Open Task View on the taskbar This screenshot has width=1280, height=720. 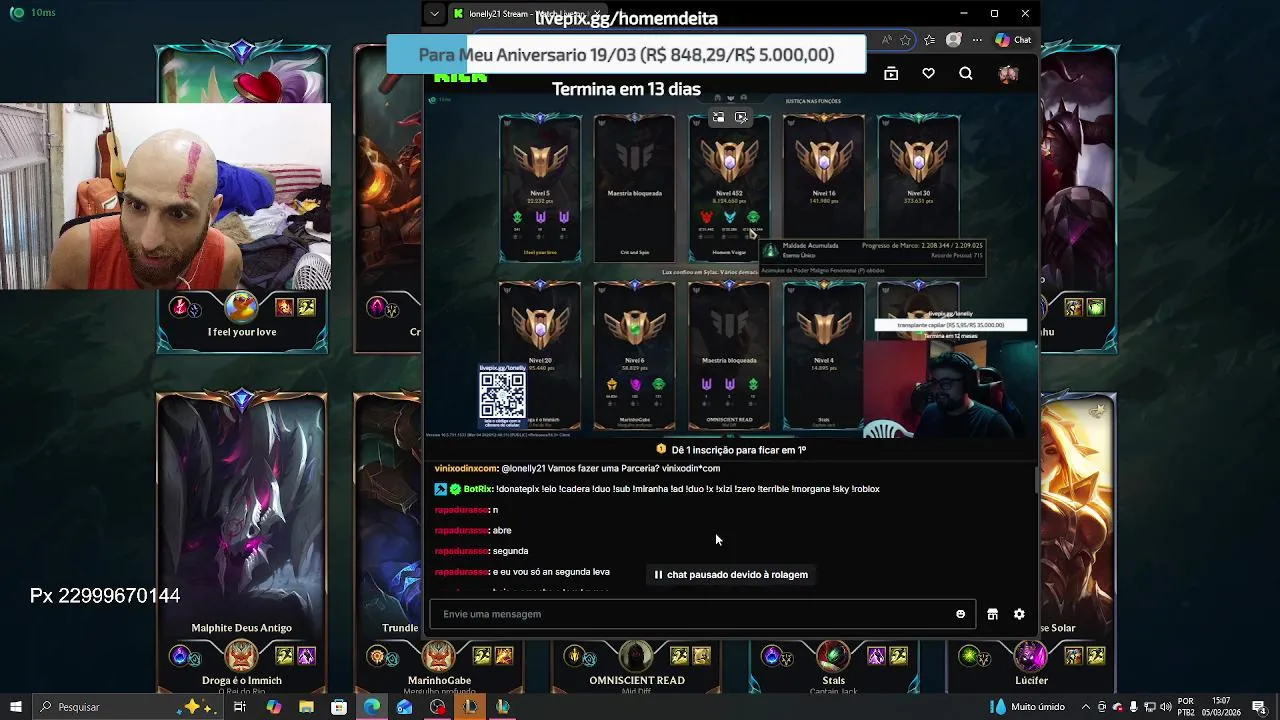pyautogui.click(x=240, y=707)
